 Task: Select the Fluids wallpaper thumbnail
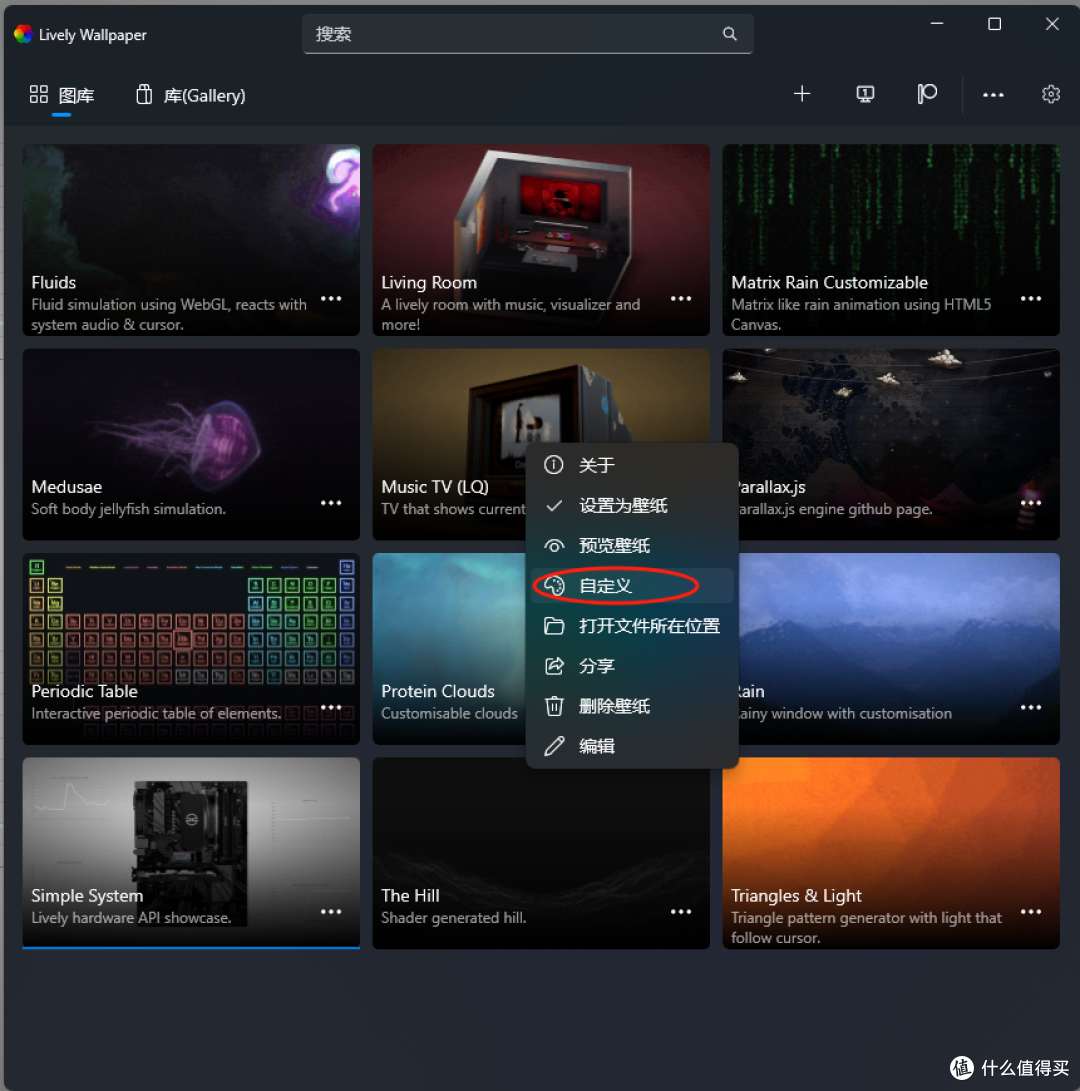pyautogui.click(x=191, y=240)
